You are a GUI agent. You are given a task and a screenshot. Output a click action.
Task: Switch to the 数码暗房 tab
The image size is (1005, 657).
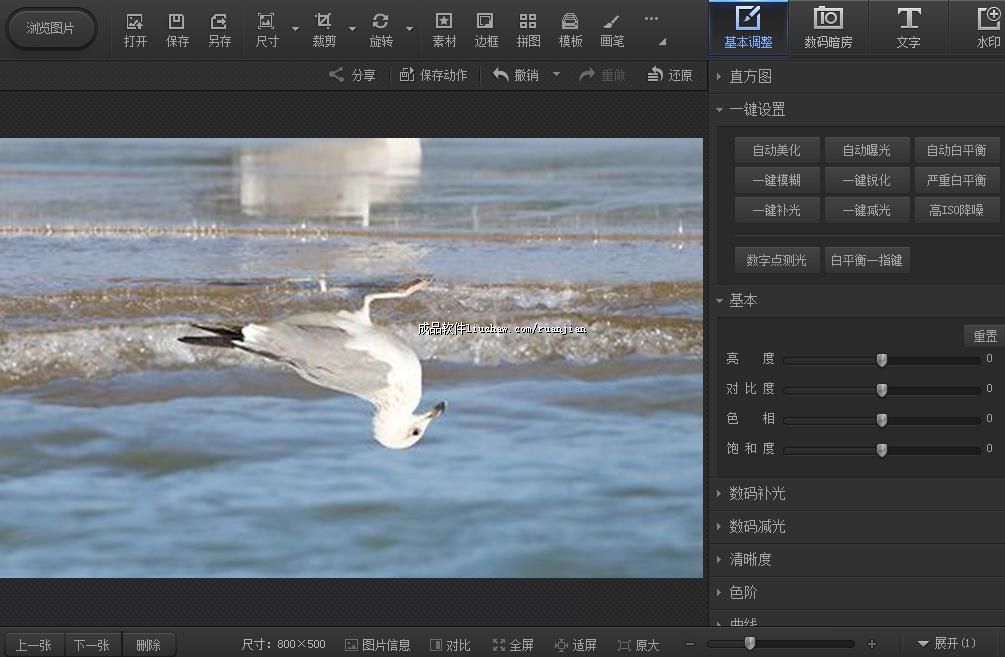827,27
